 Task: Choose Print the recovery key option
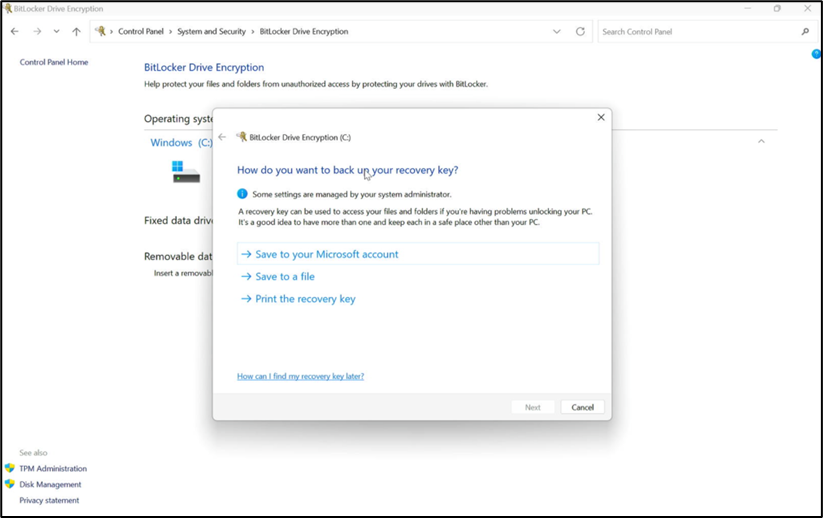pyautogui.click(x=298, y=299)
